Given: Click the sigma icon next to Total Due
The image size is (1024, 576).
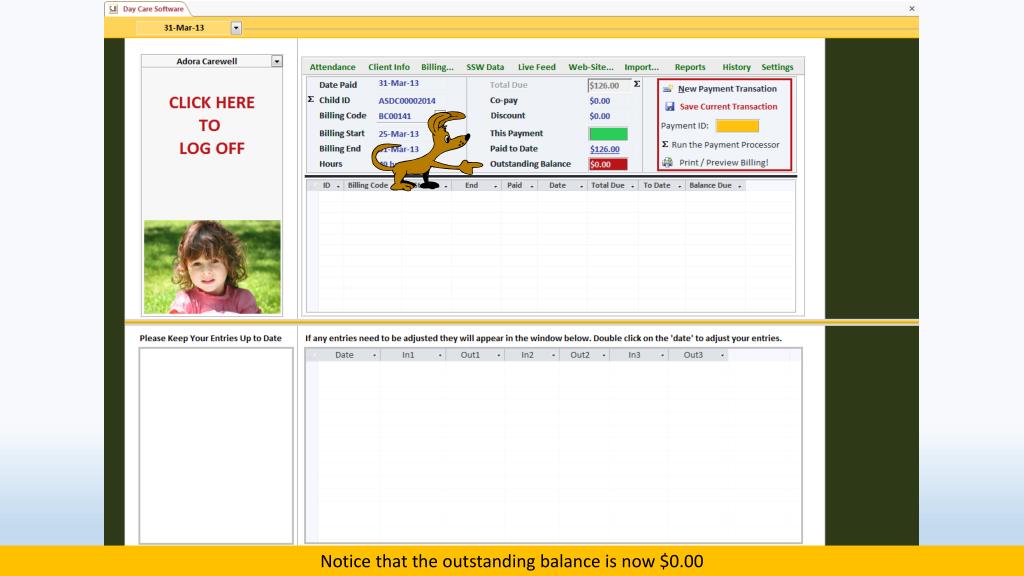Looking at the screenshot, I should tap(637, 84).
